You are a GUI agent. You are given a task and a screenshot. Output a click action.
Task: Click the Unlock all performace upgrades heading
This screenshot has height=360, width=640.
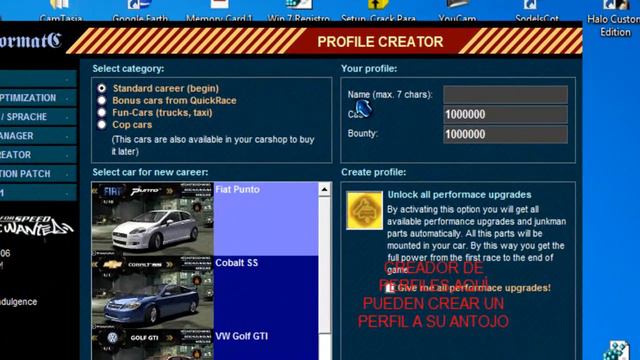coord(459,195)
